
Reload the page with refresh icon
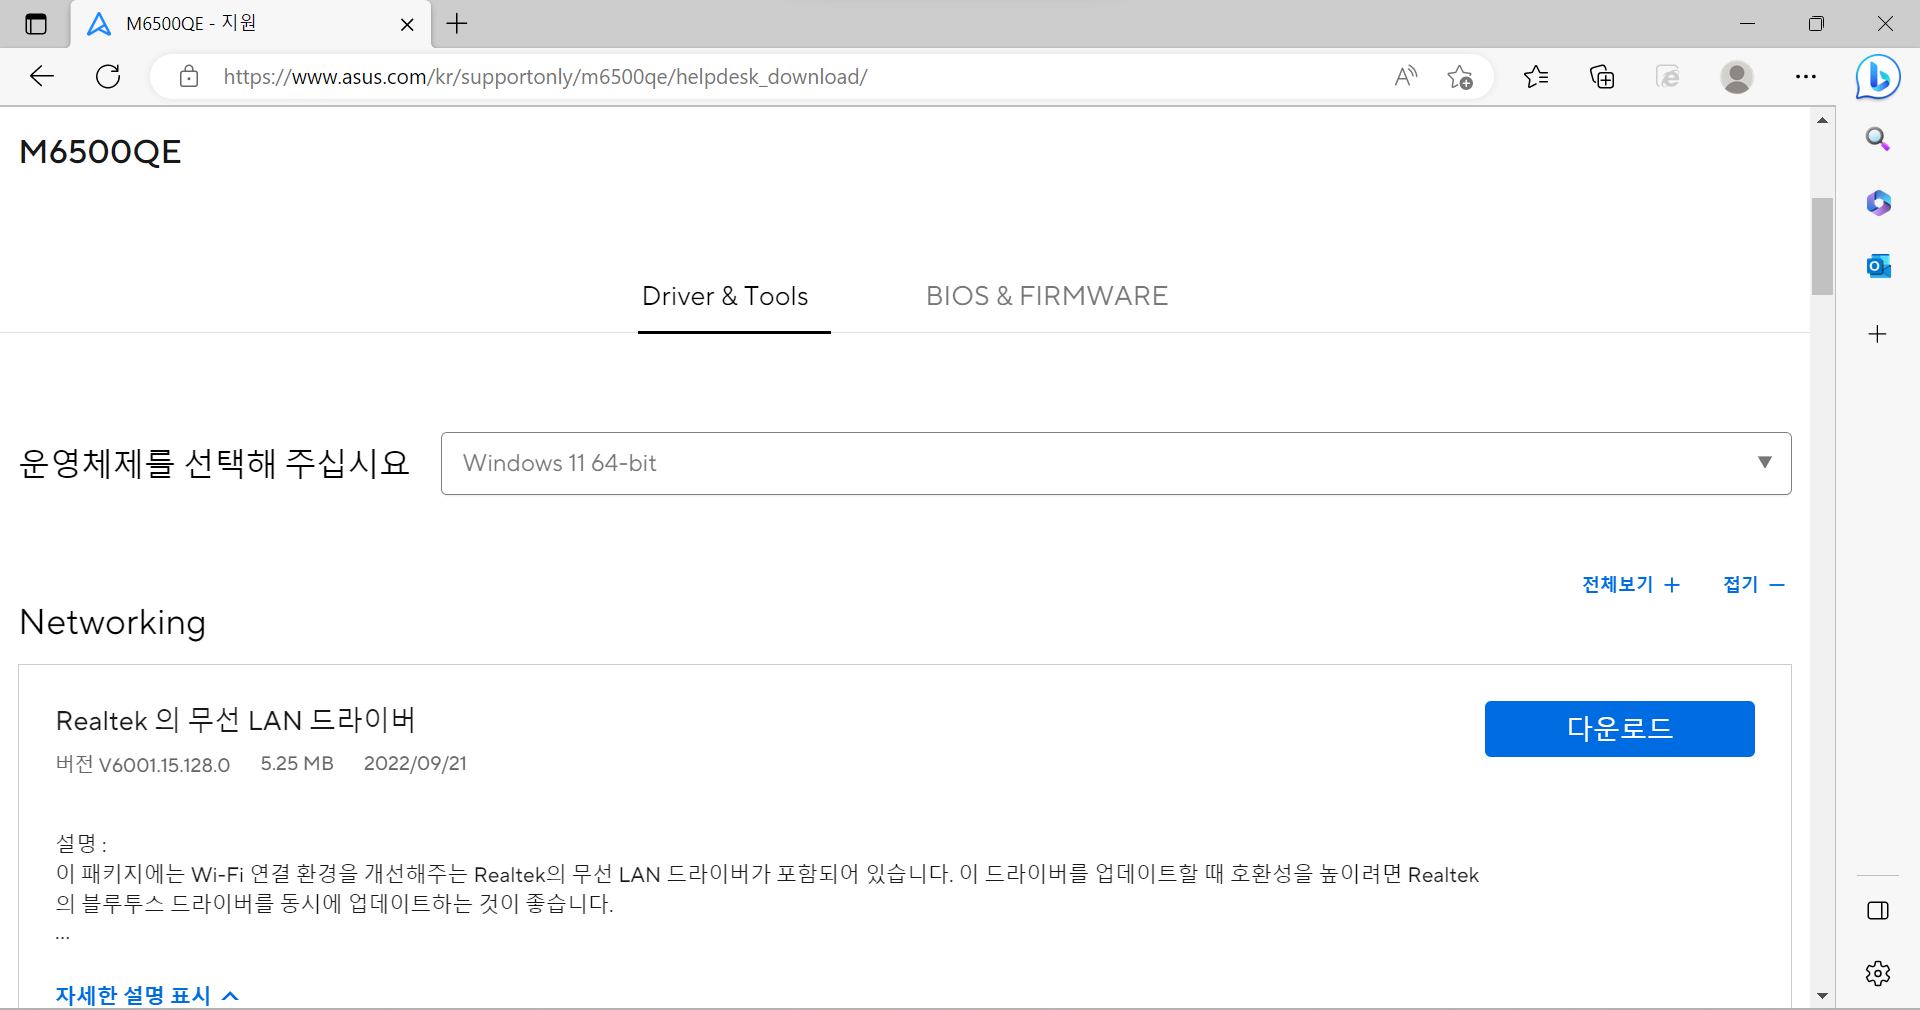point(108,76)
